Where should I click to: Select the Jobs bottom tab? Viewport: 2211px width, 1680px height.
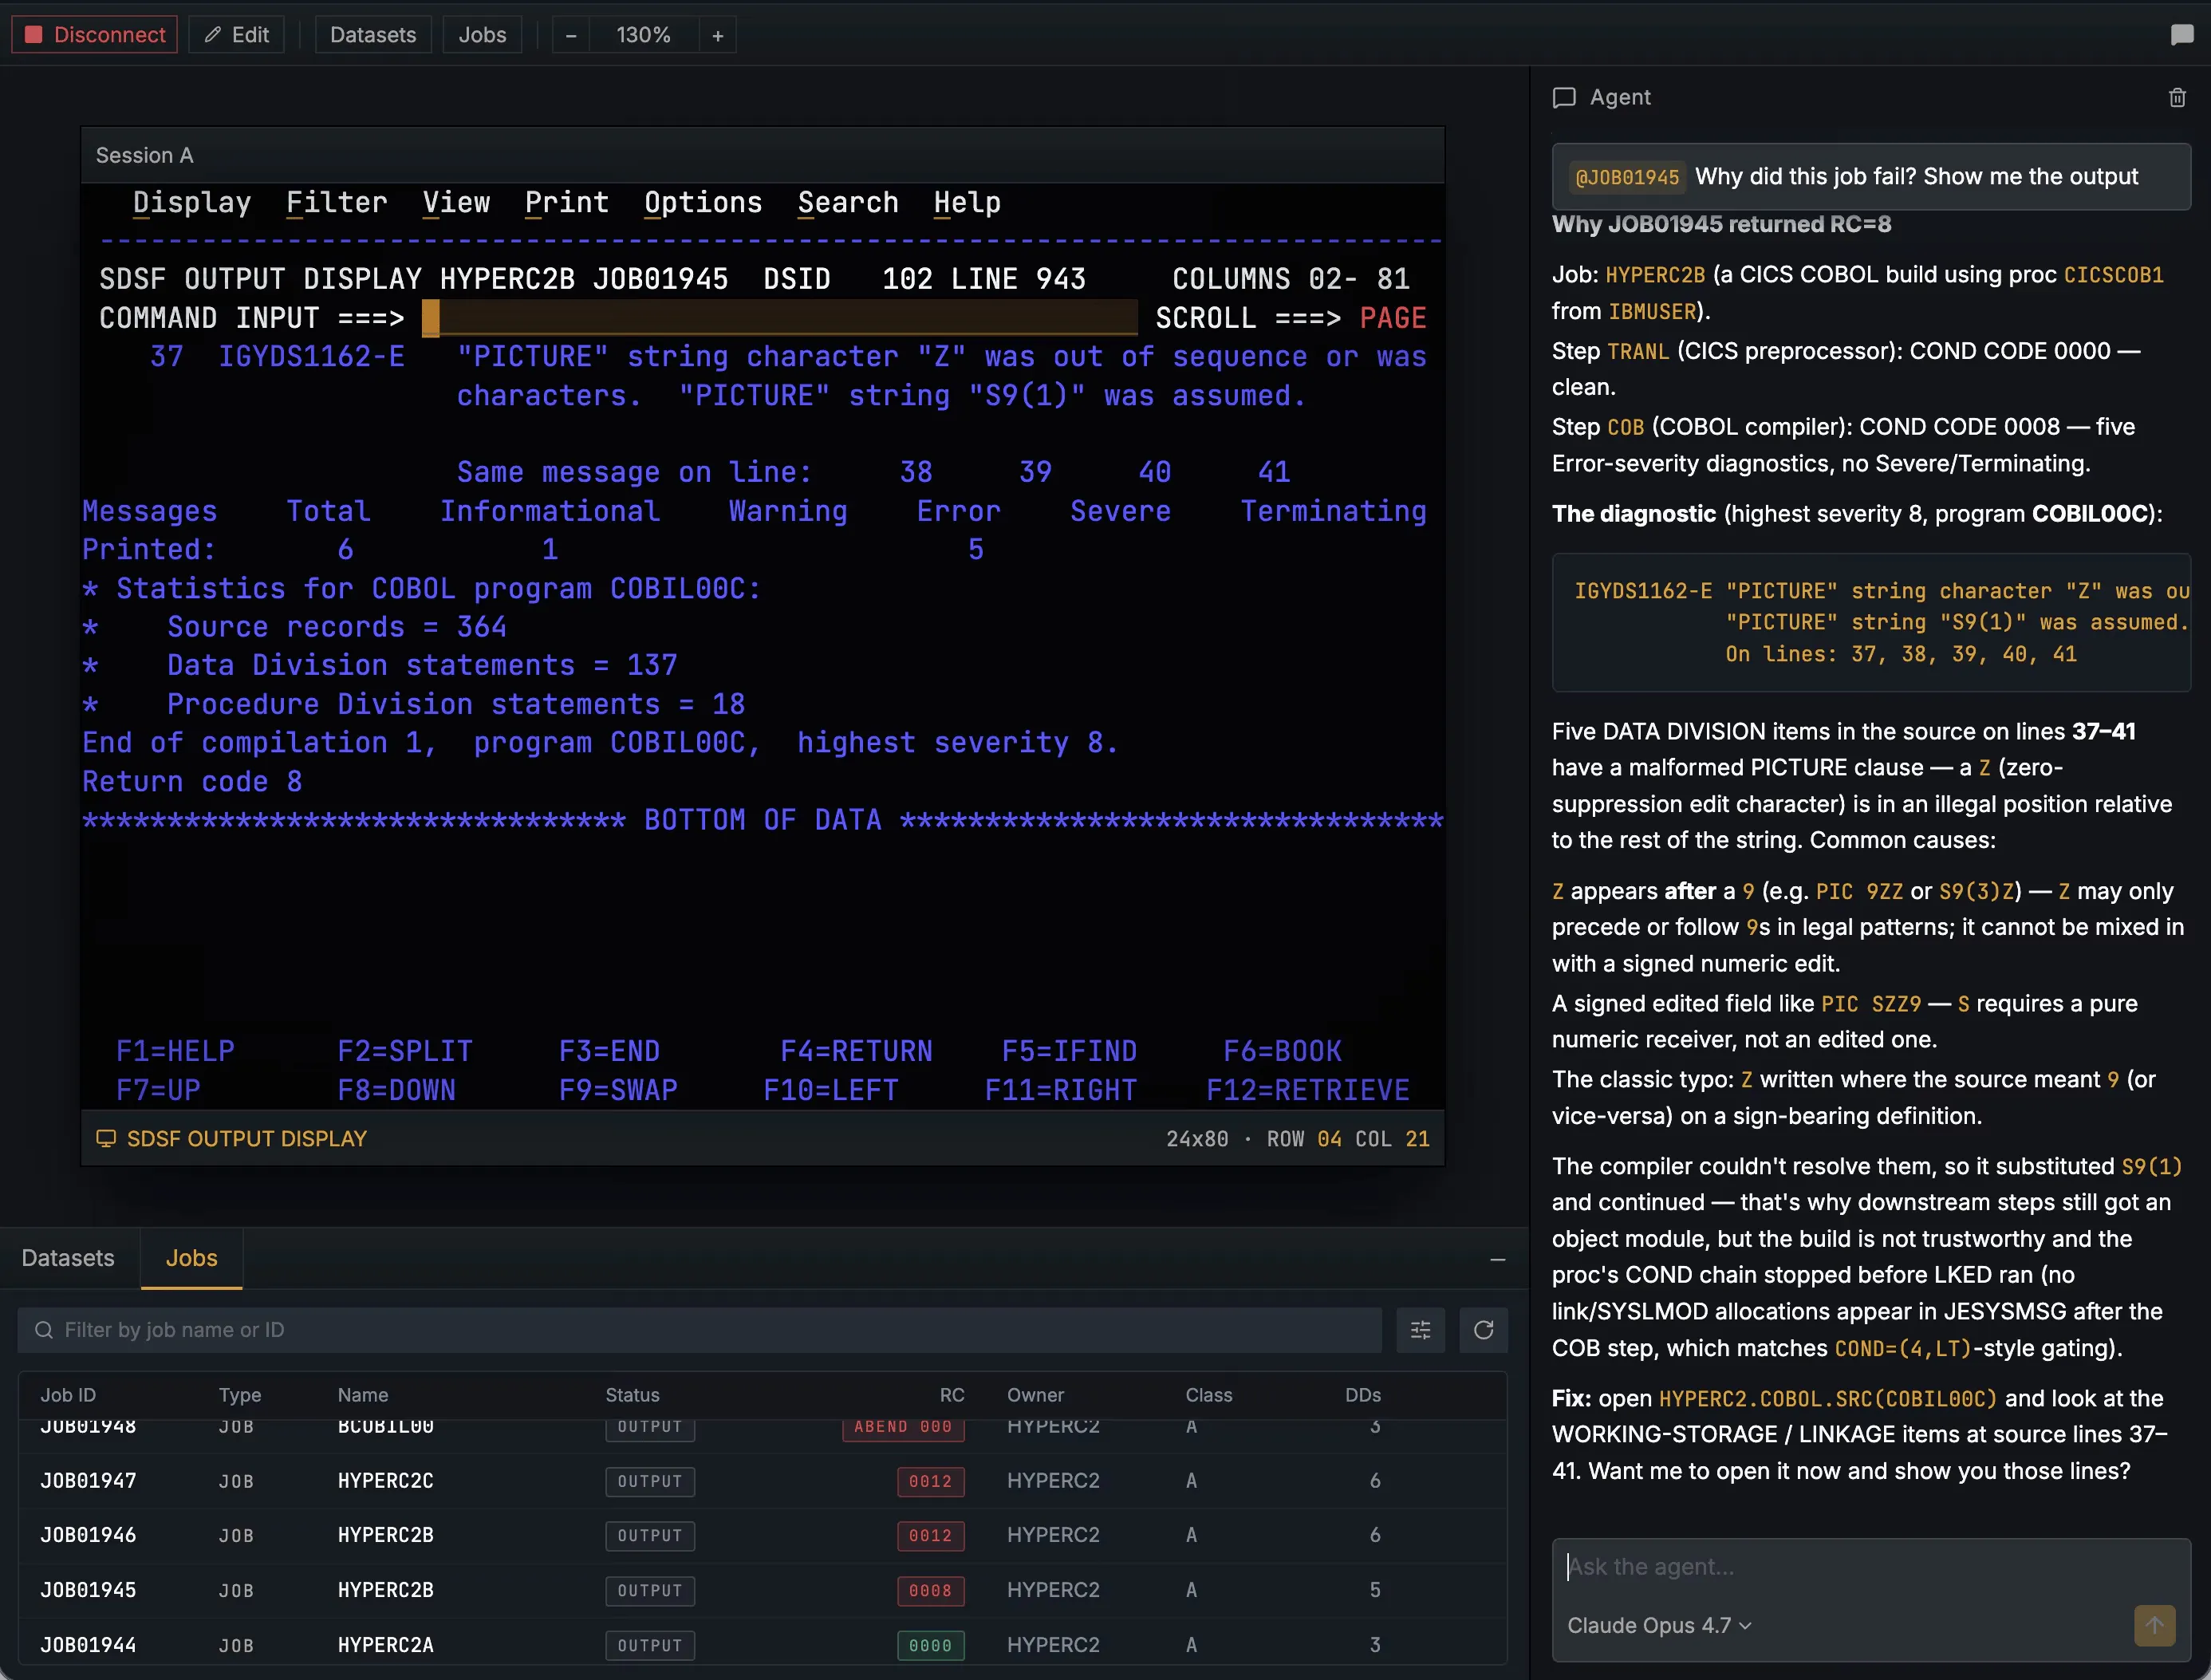(x=192, y=1258)
